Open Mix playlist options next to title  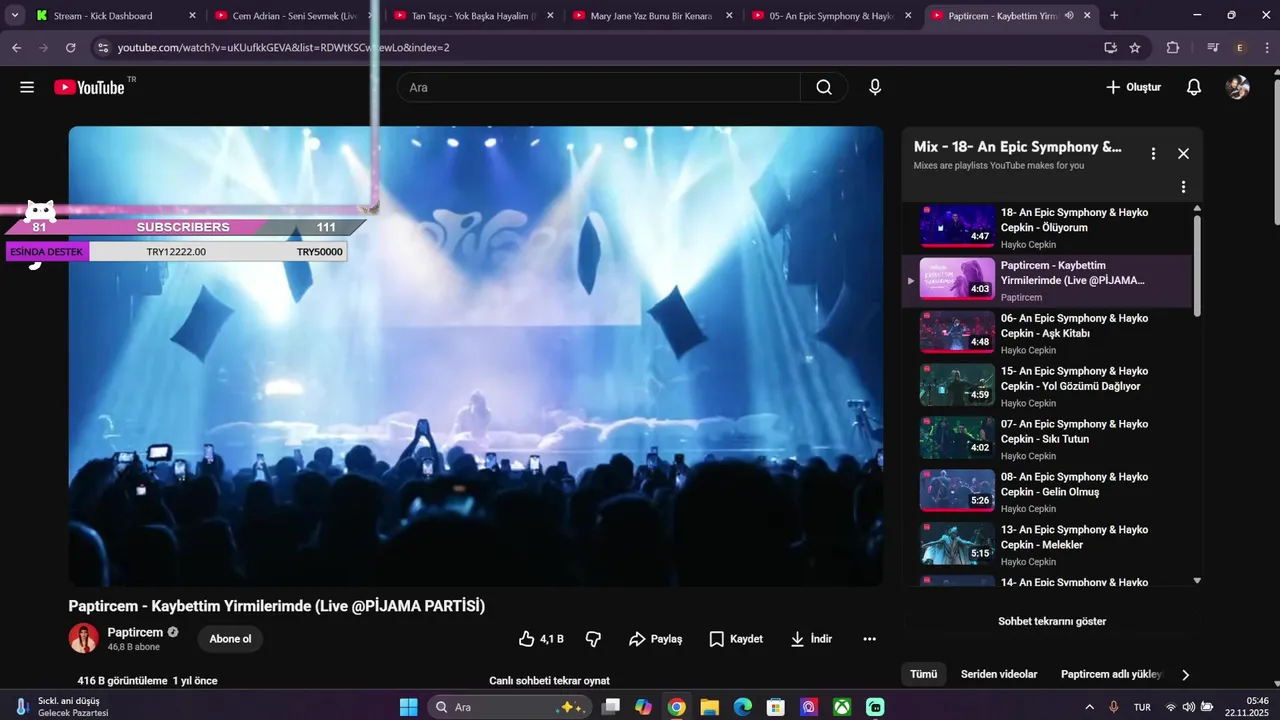point(1153,154)
